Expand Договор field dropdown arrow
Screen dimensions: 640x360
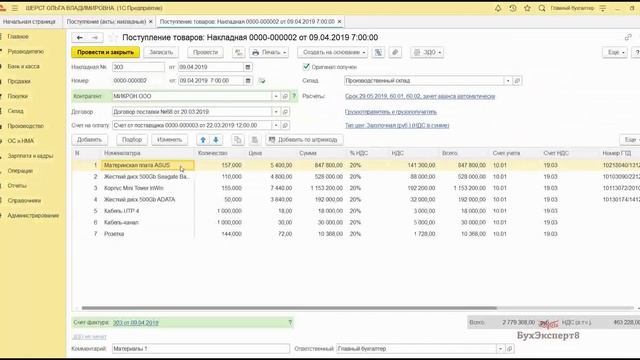276,112
